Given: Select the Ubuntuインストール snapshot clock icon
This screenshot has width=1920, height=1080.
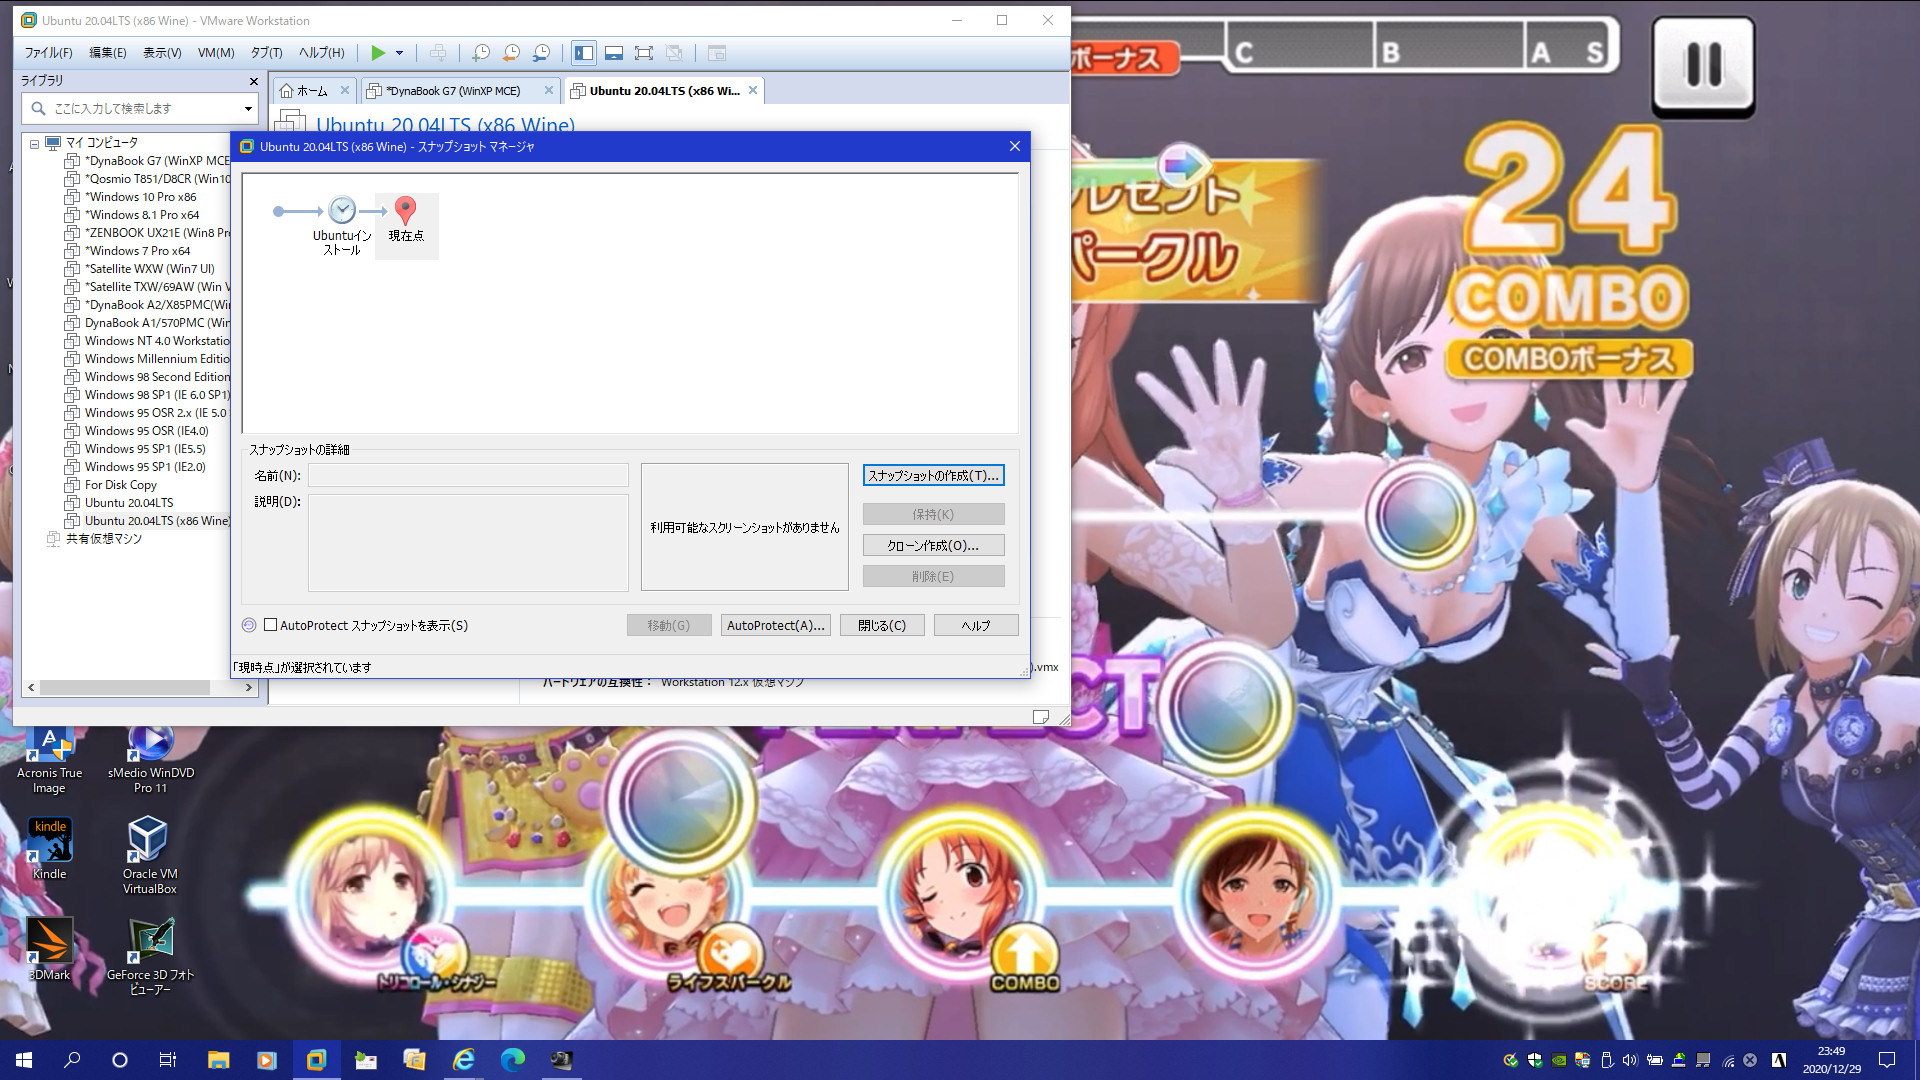Looking at the screenshot, I should point(342,210).
